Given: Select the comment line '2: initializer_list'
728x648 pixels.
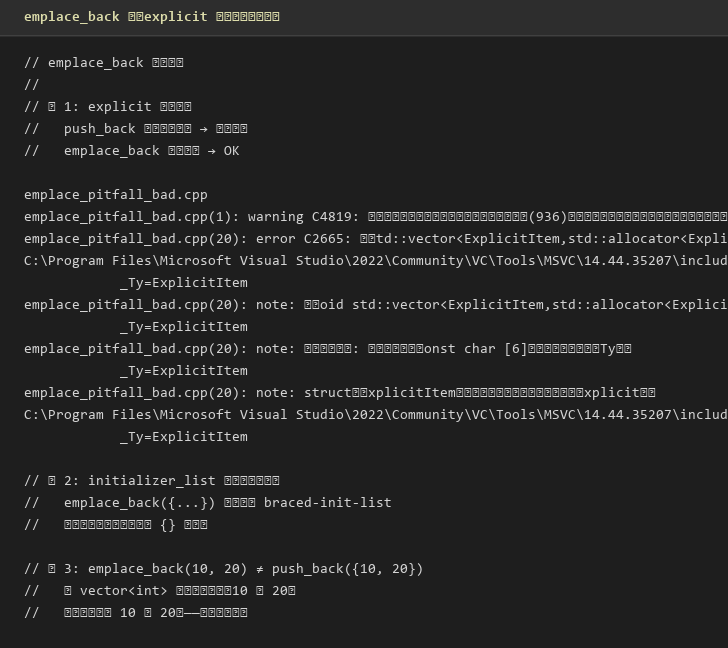Looking at the screenshot, I should 151,481.
